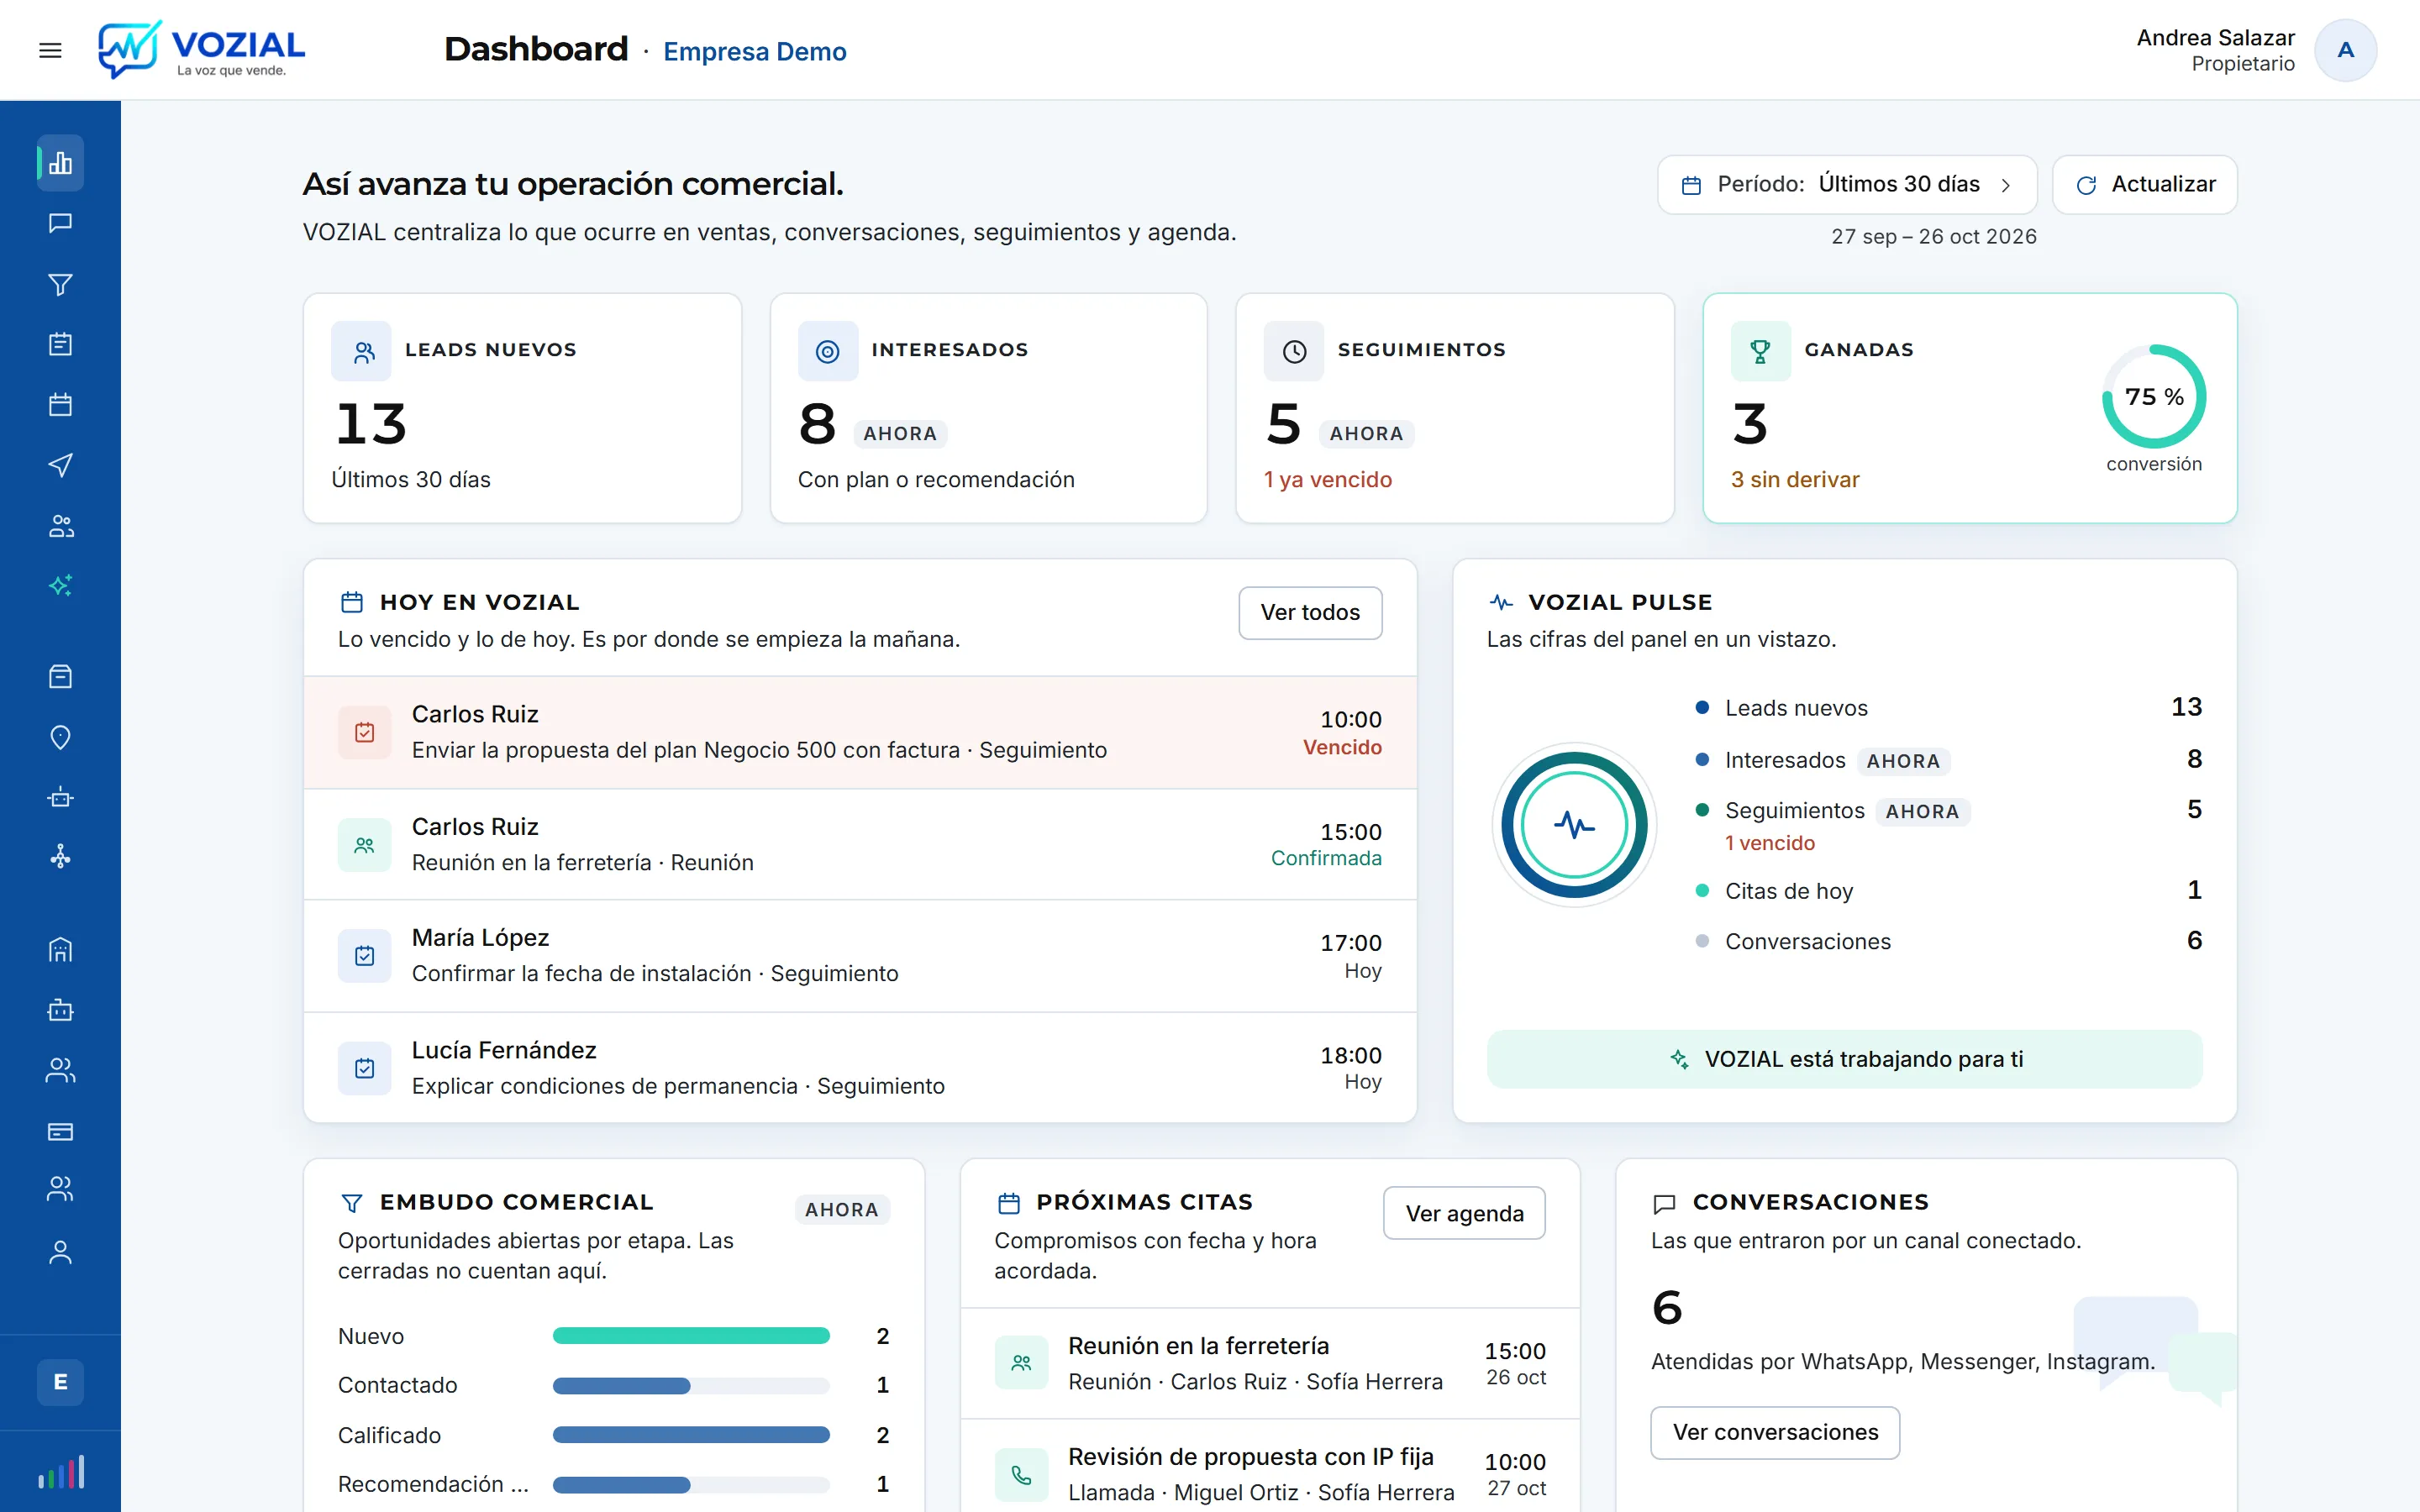Open the notepad follow-ups sidebar icon
Viewport: 2420px width, 1512px height.
(60, 344)
